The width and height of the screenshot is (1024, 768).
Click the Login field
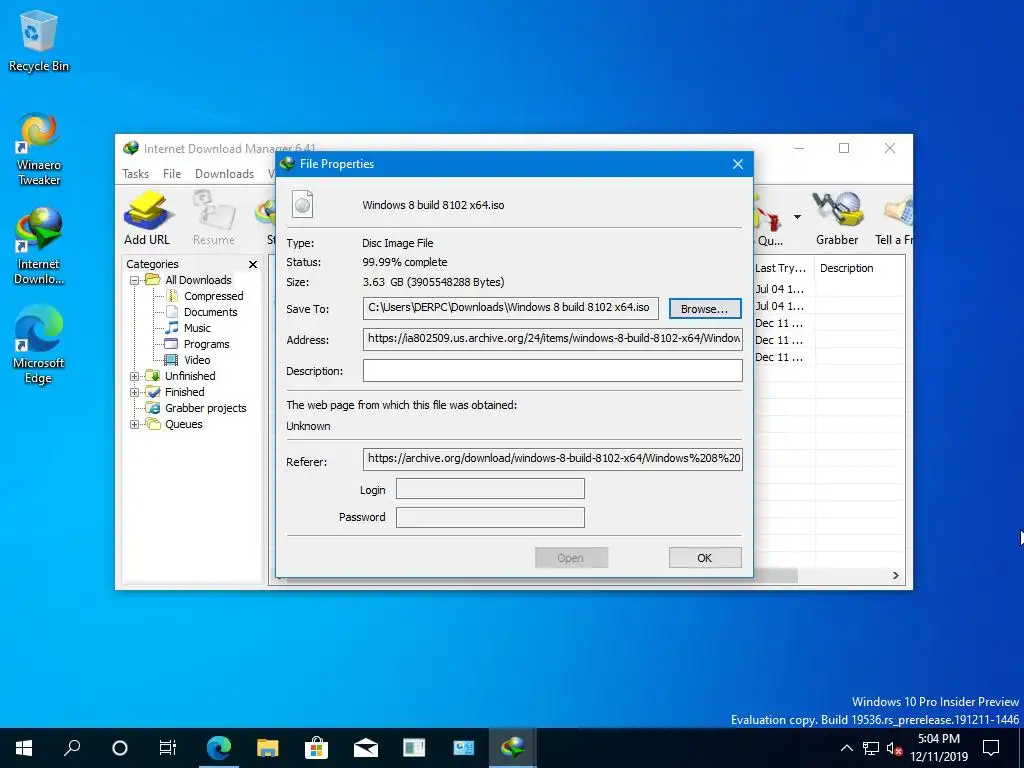(490, 488)
